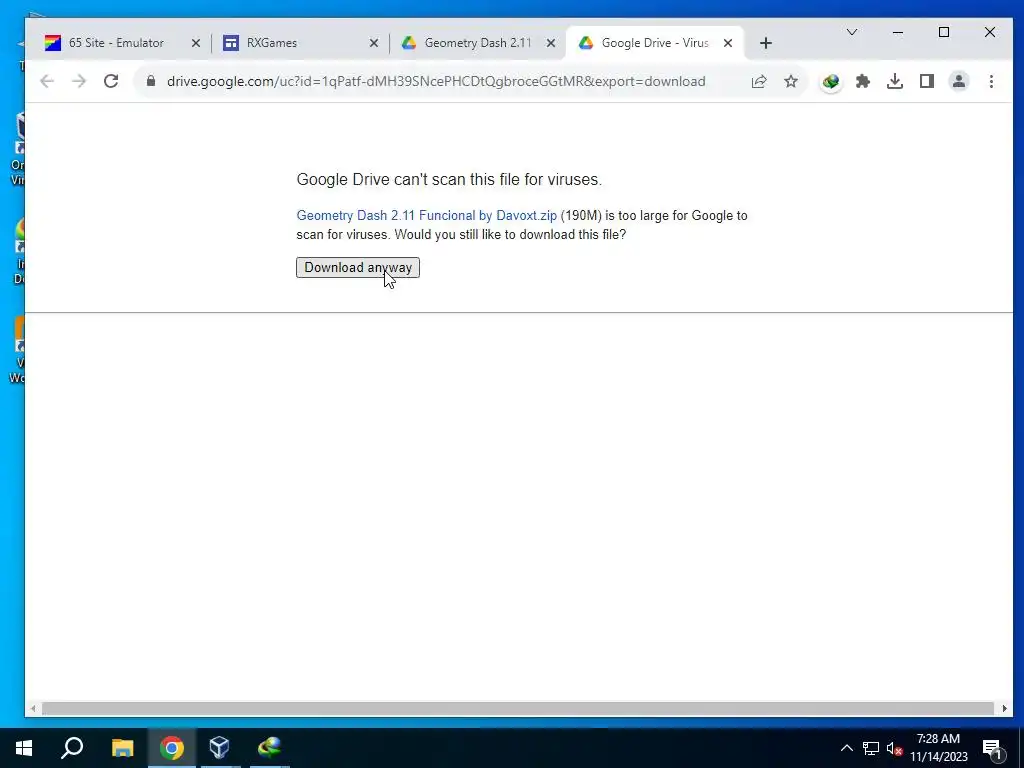Reload the current page
This screenshot has height=768, width=1024.
[111, 81]
